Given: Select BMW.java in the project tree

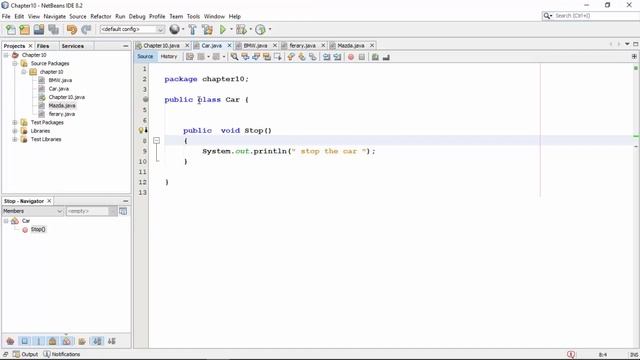Looking at the screenshot, I should click(x=60, y=80).
